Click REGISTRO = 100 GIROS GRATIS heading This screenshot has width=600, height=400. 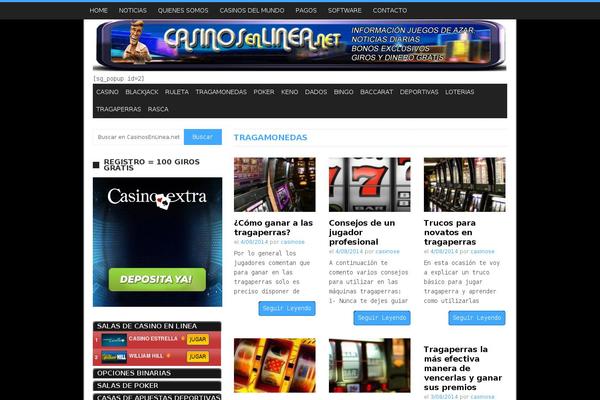(x=152, y=165)
